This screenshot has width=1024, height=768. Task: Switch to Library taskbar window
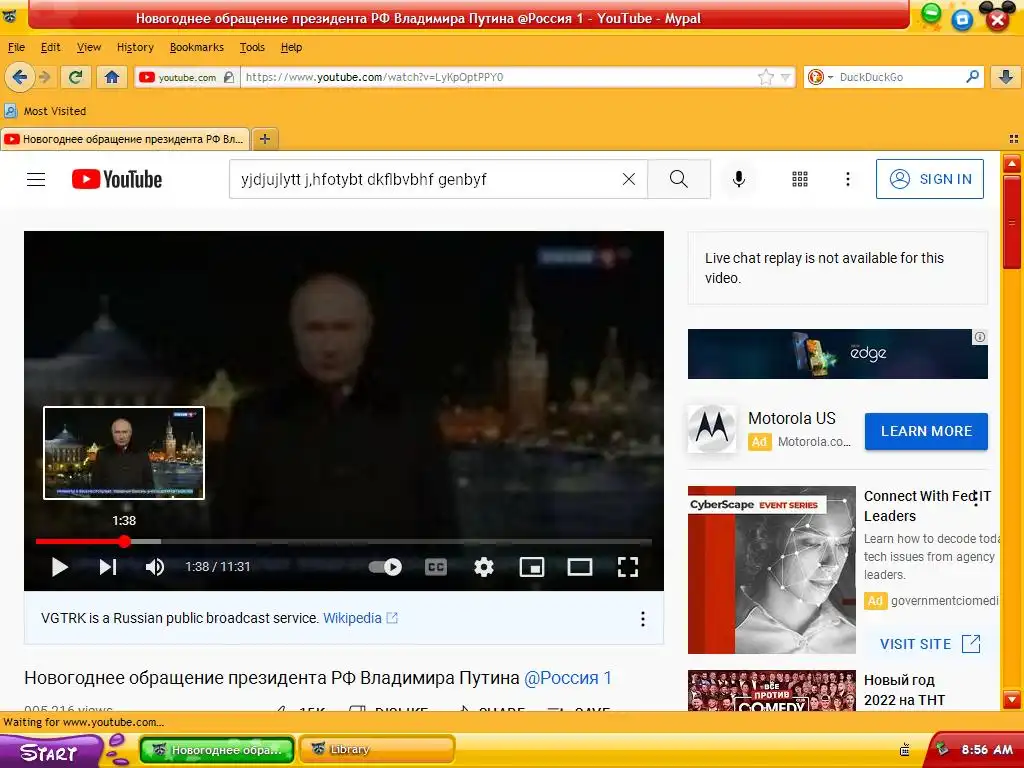point(377,750)
